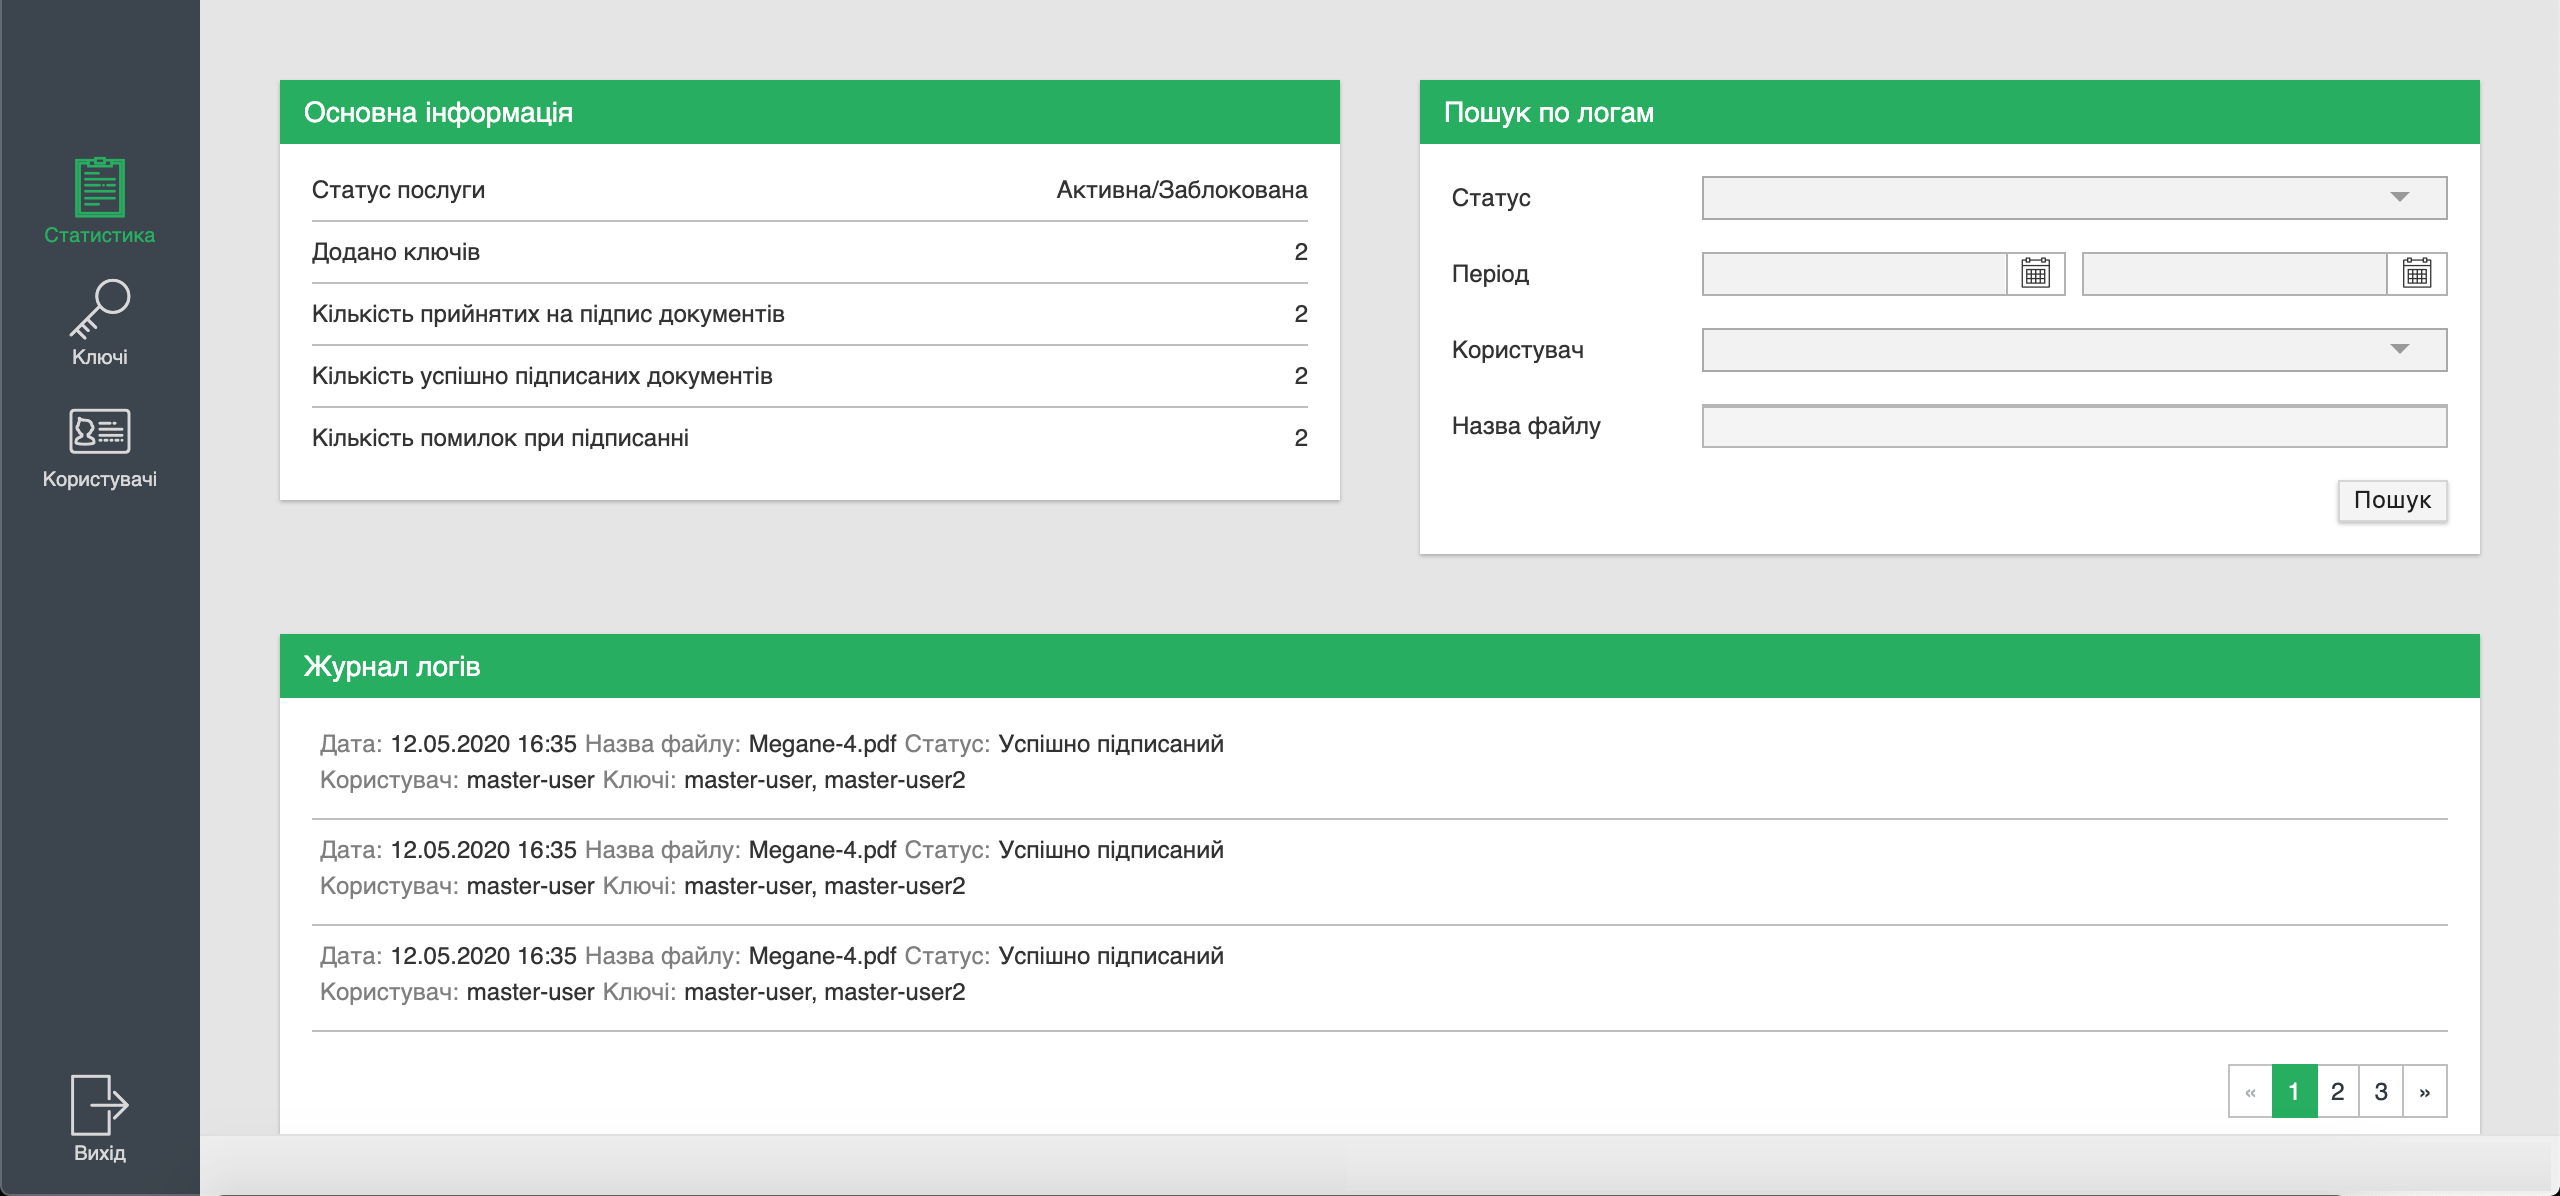Viewport: 2560px width, 1196px height.
Task: Click the next page » arrow
Action: click(x=2425, y=1091)
